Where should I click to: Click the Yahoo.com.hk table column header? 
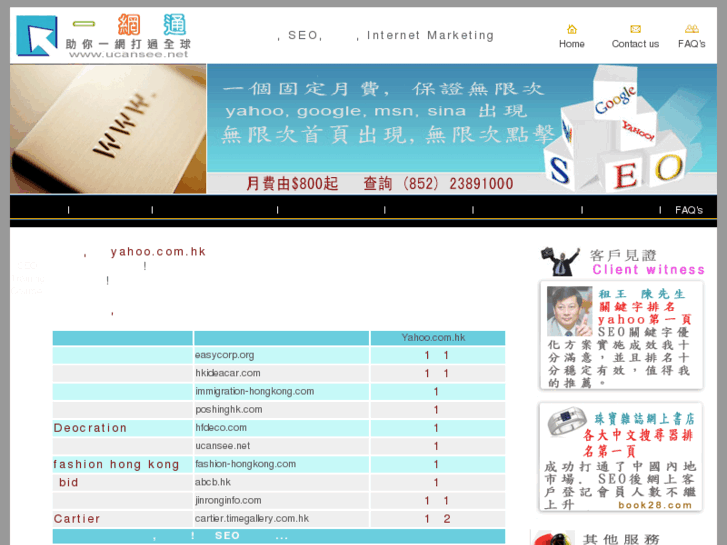pos(437,338)
